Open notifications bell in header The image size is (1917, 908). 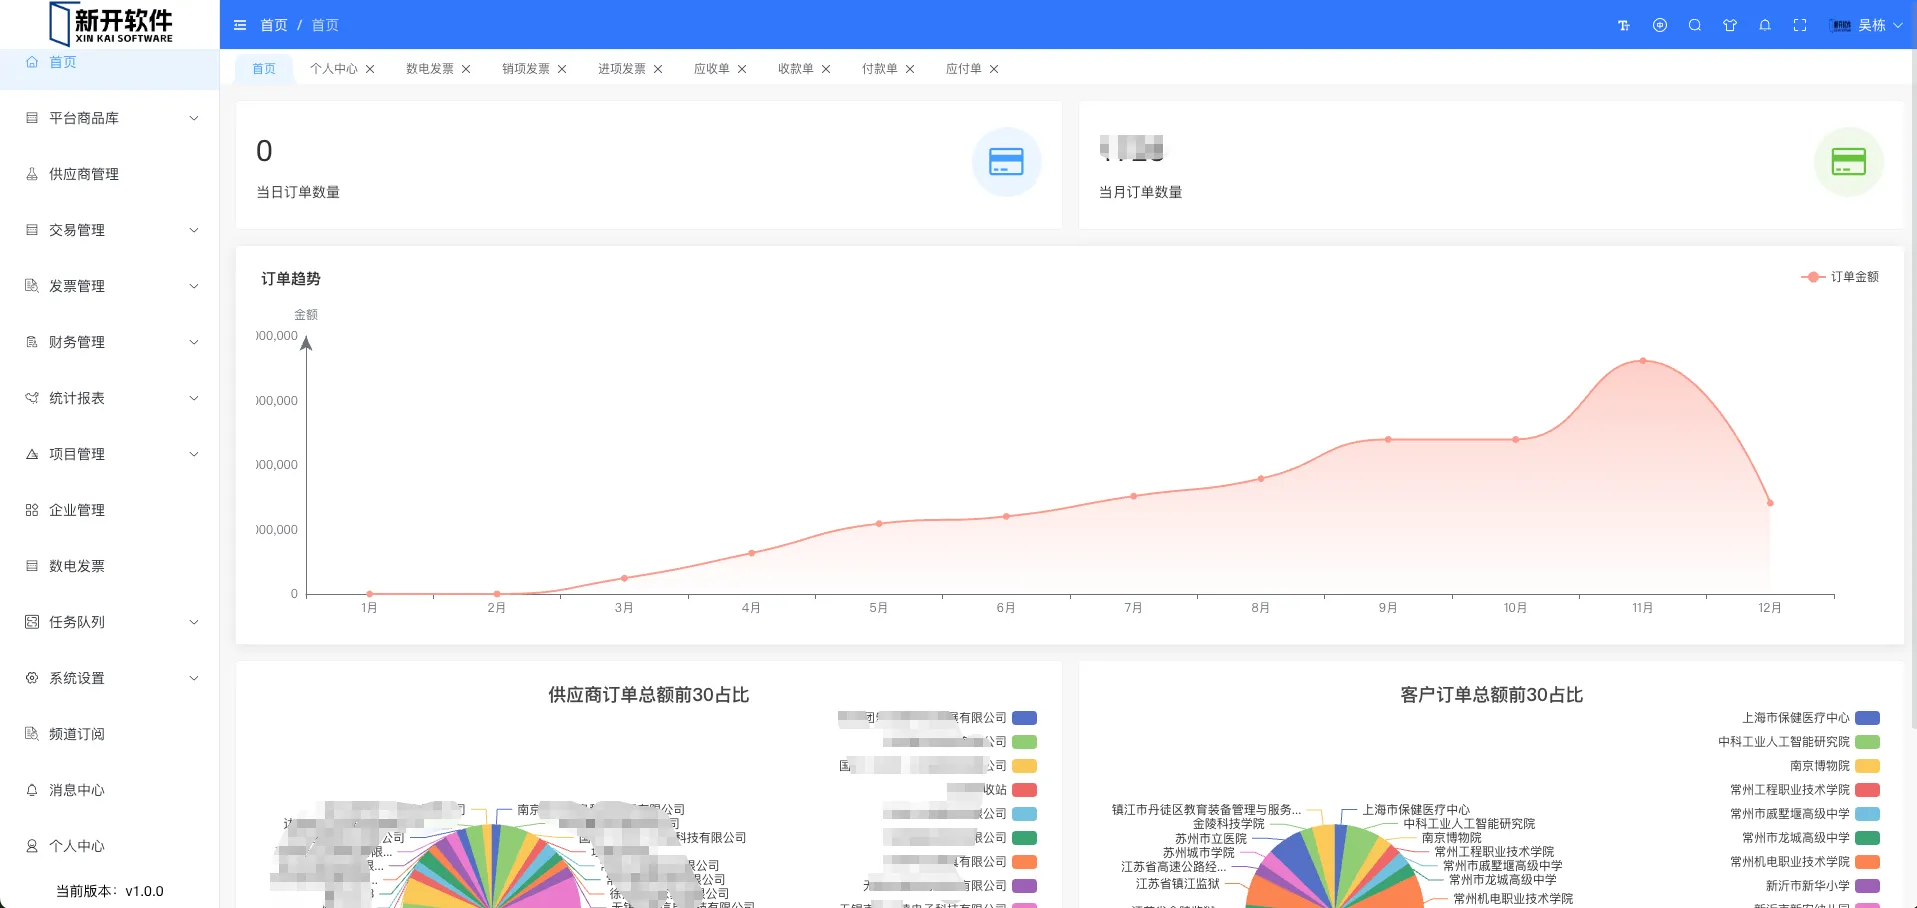(x=1765, y=25)
